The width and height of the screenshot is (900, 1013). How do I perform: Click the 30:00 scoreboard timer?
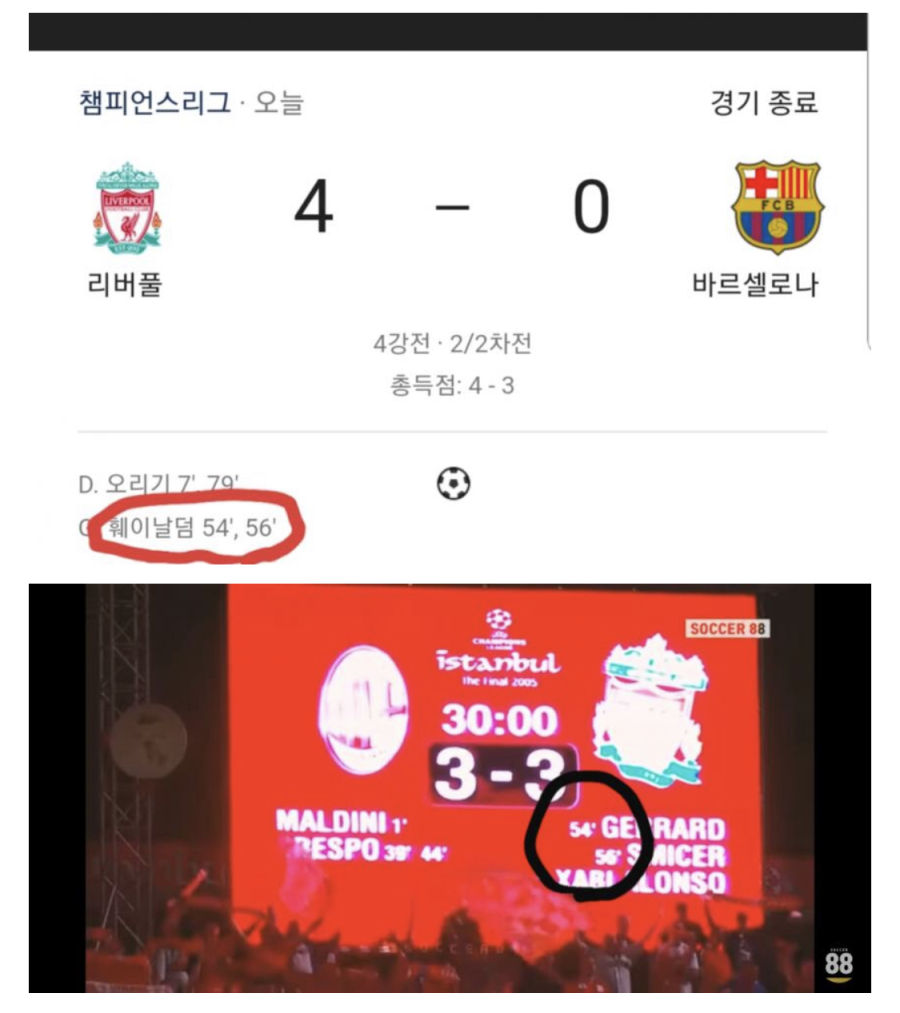point(499,720)
